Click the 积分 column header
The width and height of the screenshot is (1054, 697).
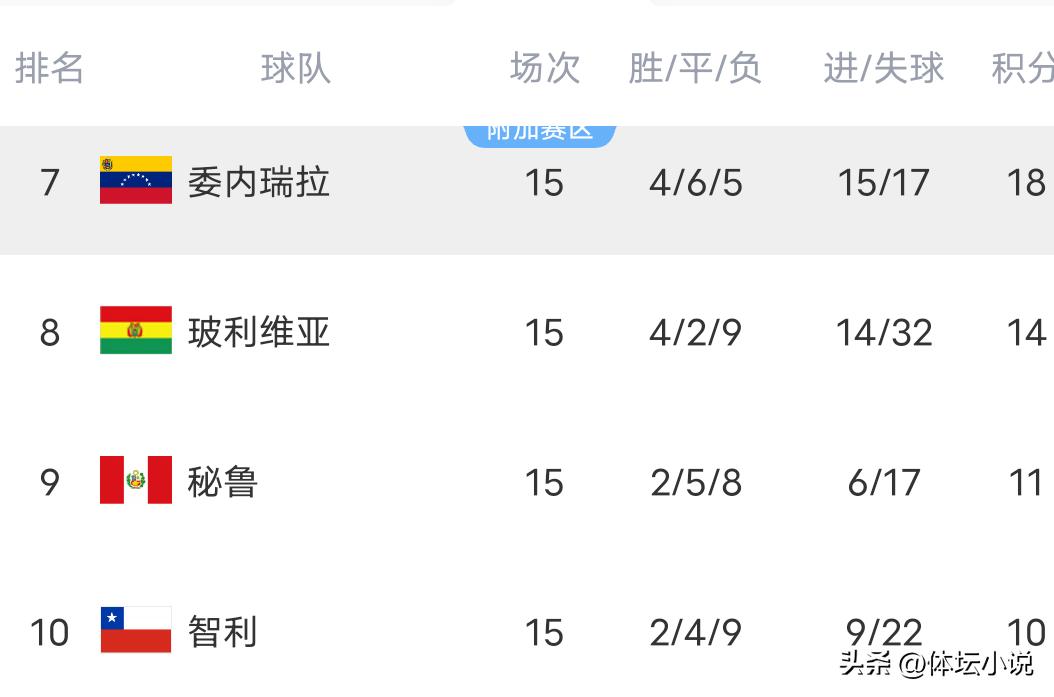pos(1022,68)
